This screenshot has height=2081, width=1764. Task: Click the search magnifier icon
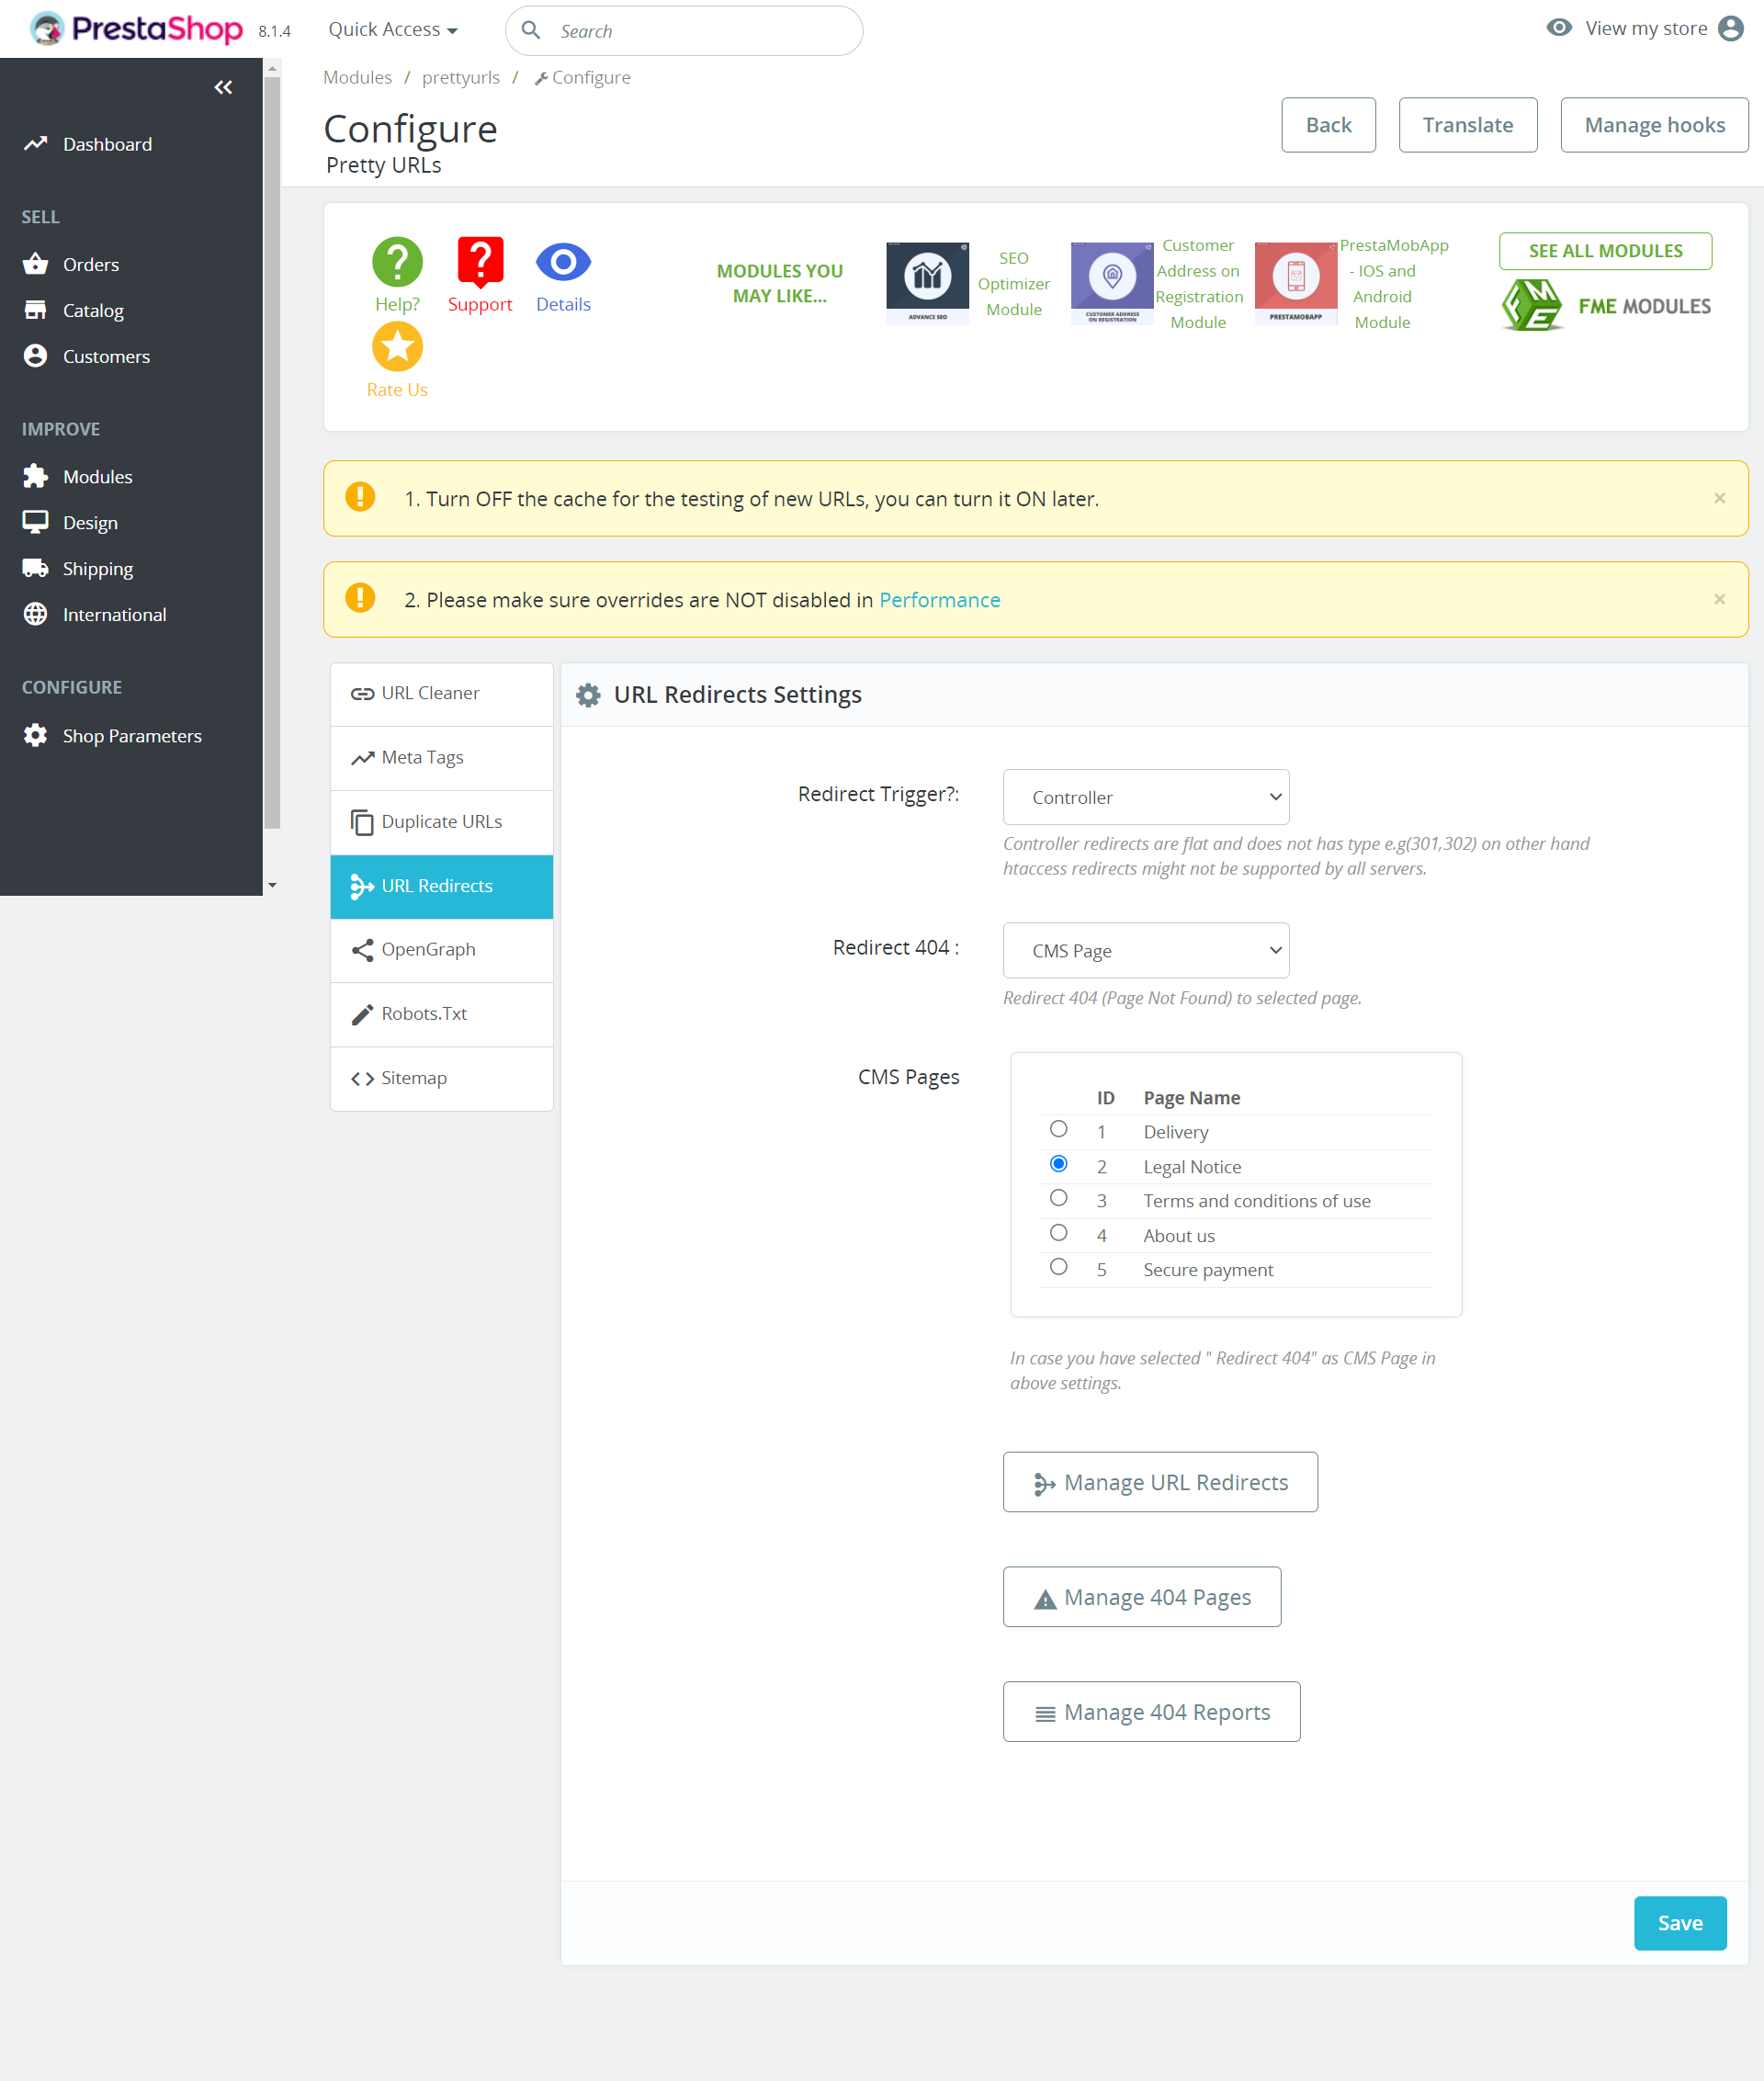(531, 30)
